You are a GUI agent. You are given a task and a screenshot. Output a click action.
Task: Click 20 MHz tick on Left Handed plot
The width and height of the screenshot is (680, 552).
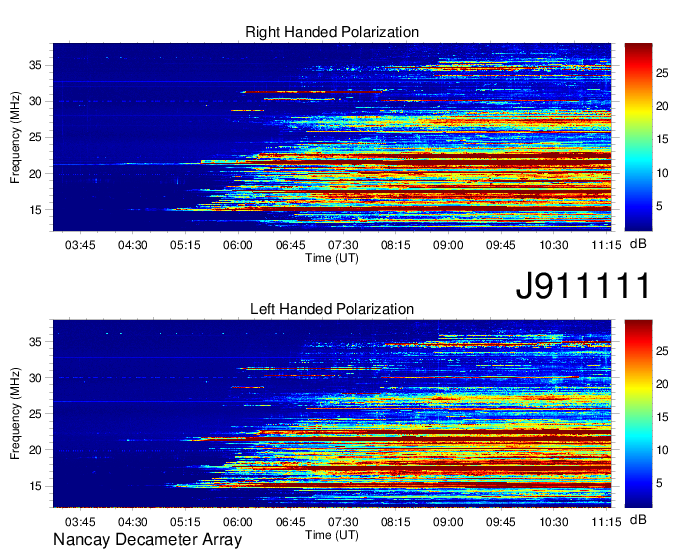pyautogui.click(x=35, y=450)
